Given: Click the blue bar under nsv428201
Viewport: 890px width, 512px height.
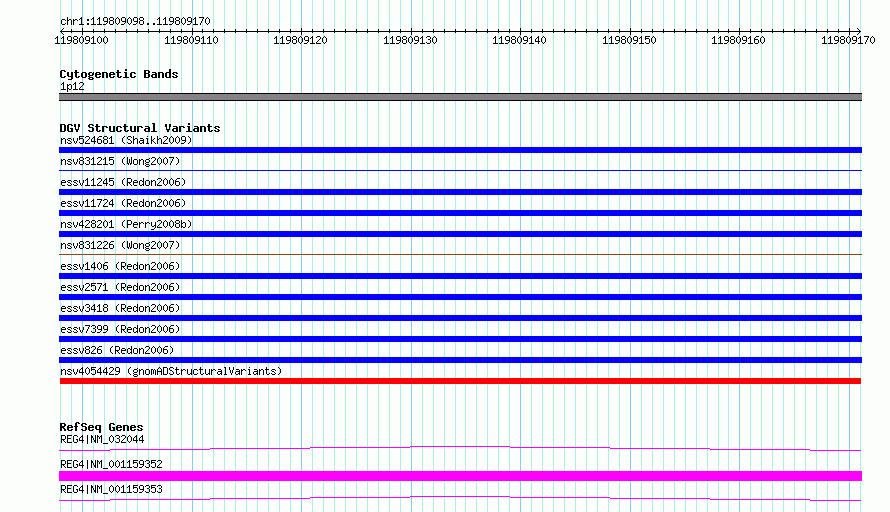Looking at the screenshot, I should [460, 234].
